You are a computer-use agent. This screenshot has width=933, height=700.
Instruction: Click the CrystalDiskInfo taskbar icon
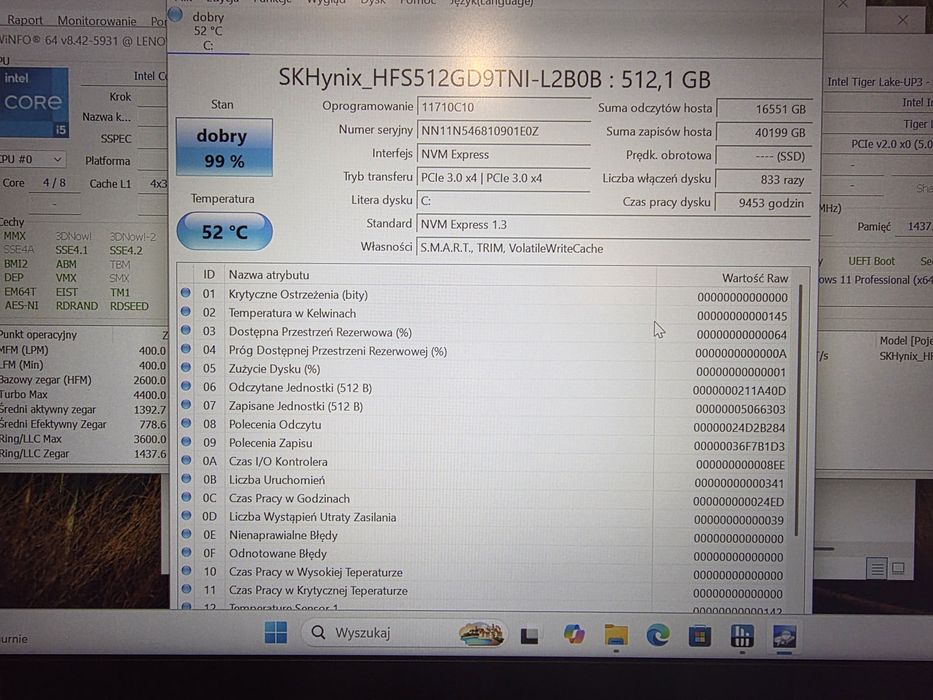pyautogui.click(x=784, y=636)
